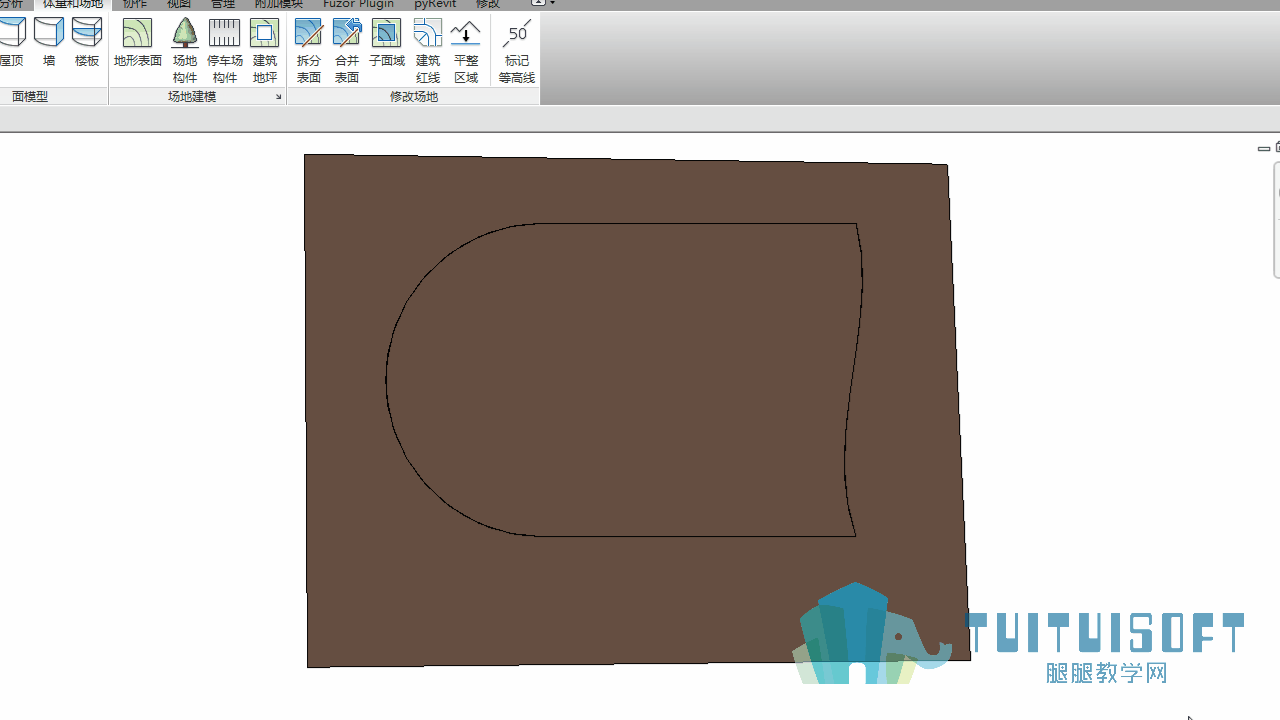This screenshot has height=720, width=1280.
Task: Switch to the 修改 modify tab
Action: (x=487, y=4)
